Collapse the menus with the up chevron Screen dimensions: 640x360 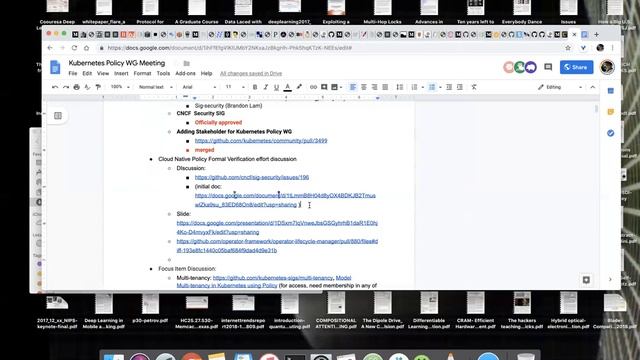point(593,87)
